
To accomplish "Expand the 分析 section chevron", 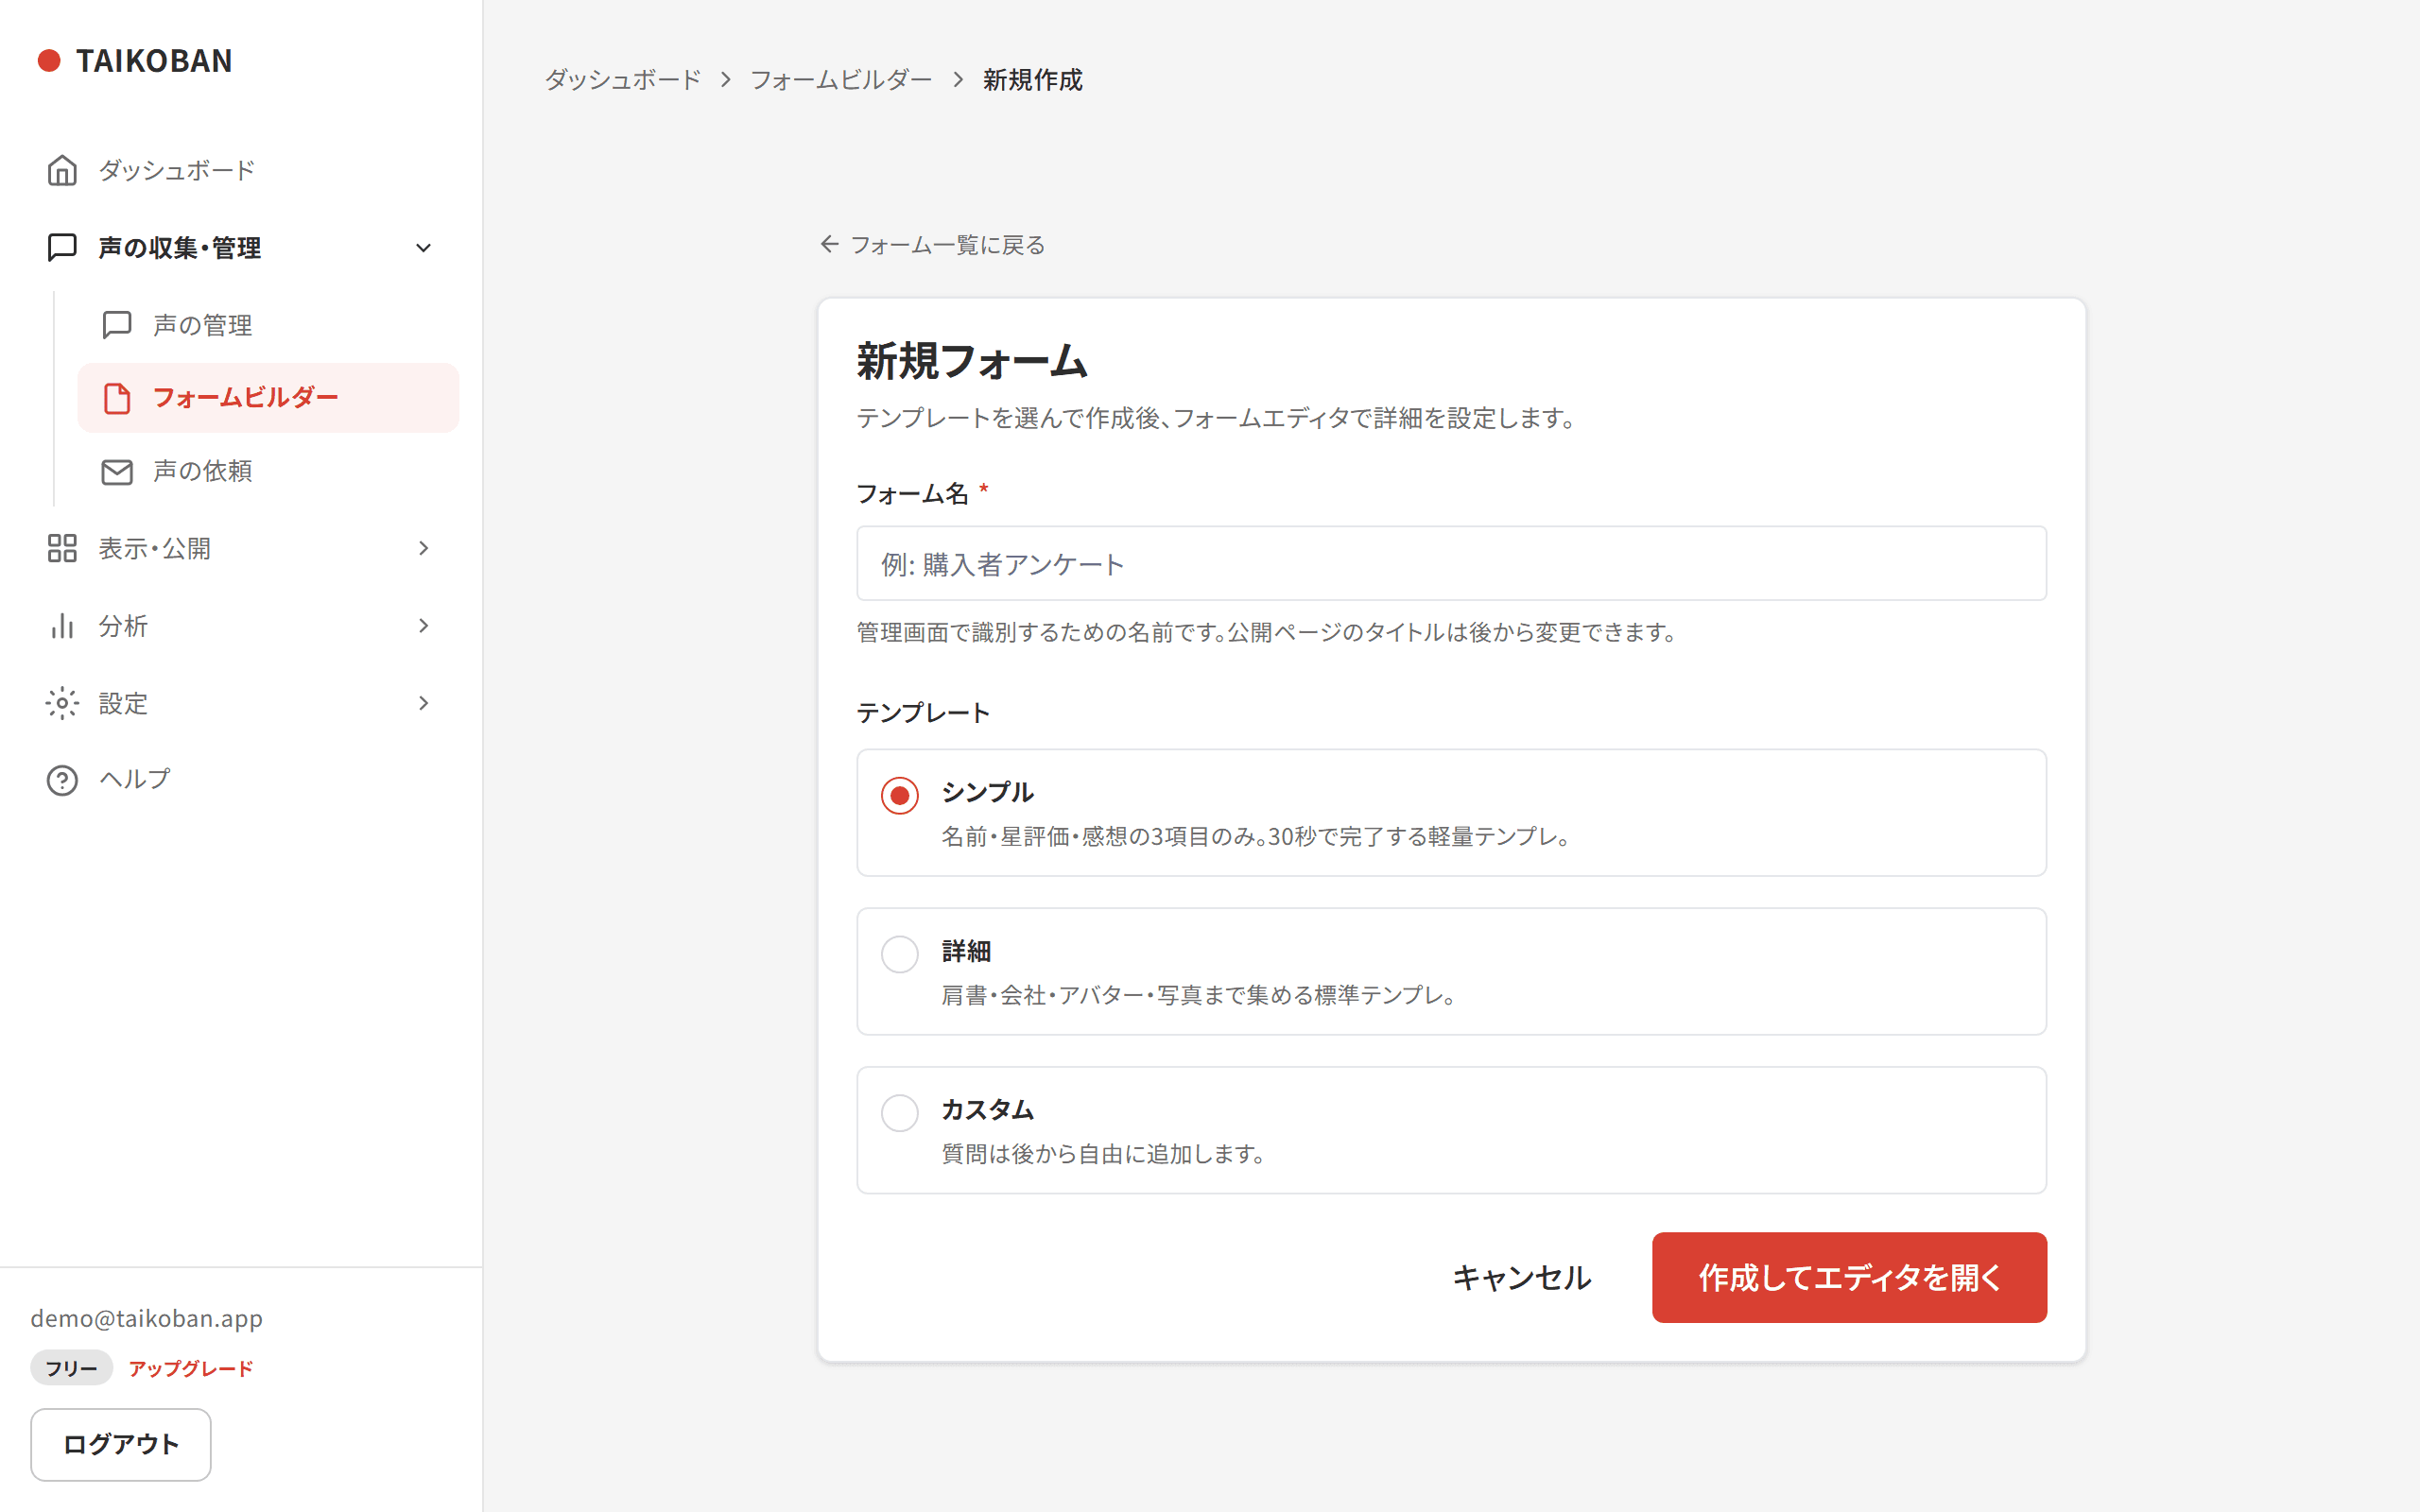I will [423, 626].
